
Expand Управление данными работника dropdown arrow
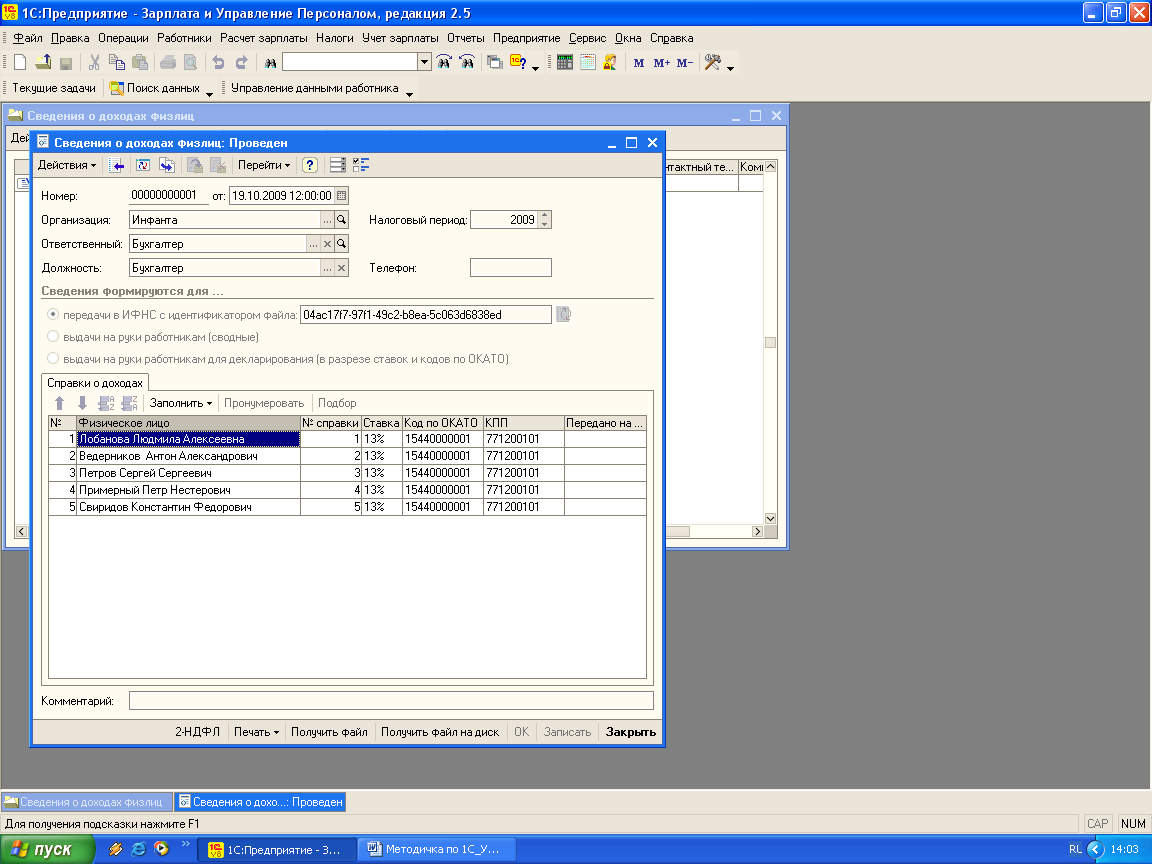tap(409, 93)
